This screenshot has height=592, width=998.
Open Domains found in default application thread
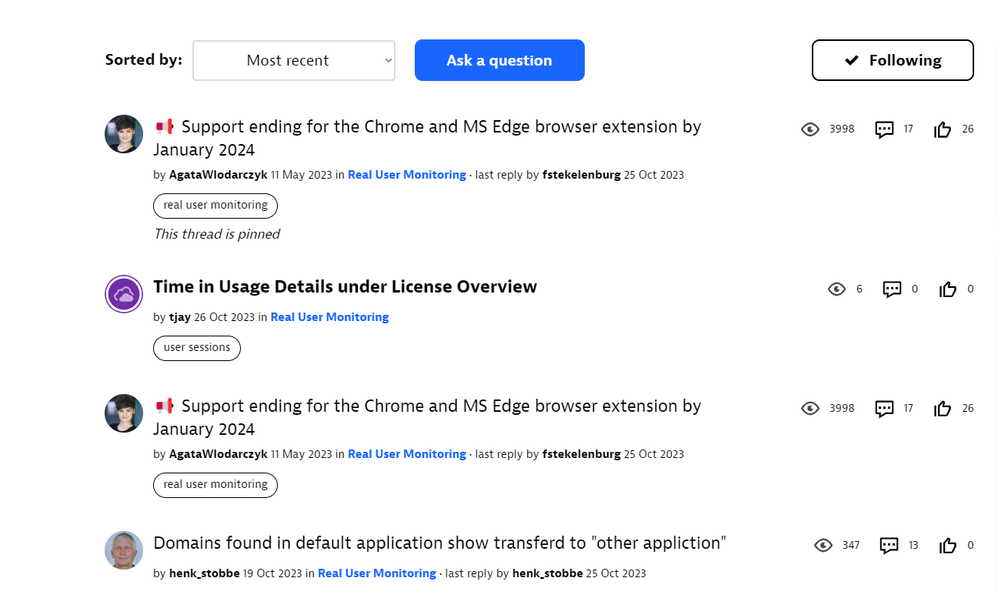[x=439, y=543]
